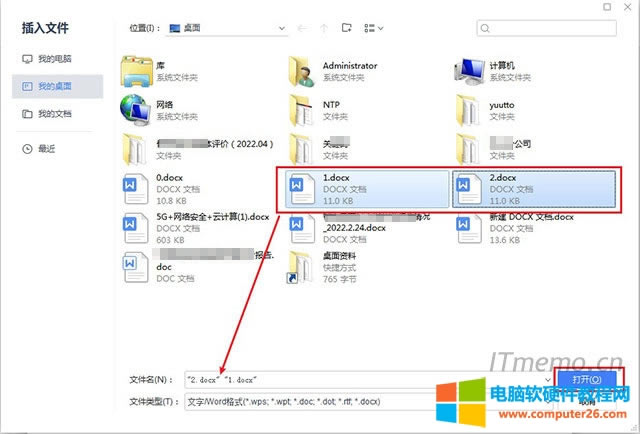
Task: Click the search magnifier icon
Action: click(x=485, y=28)
